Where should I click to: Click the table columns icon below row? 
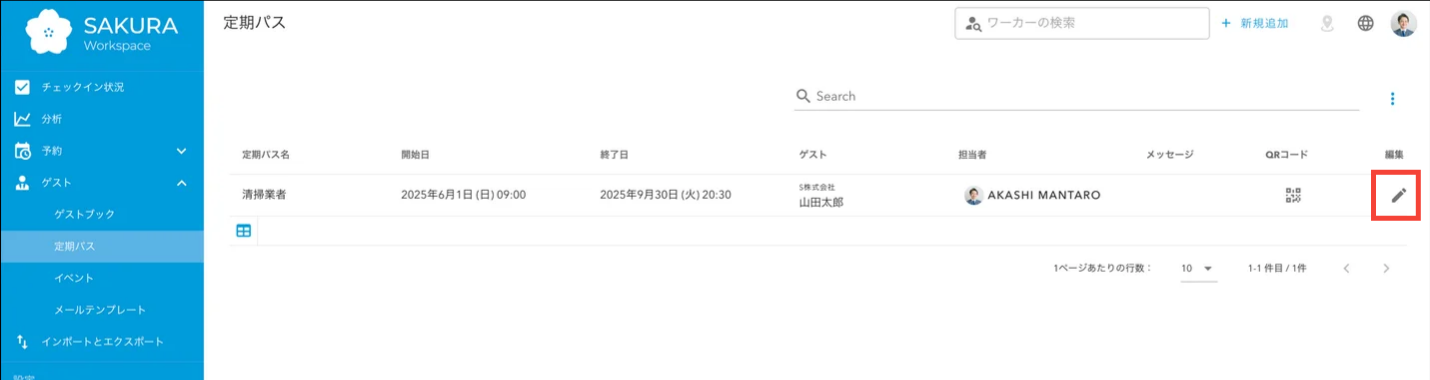point(243,231)
